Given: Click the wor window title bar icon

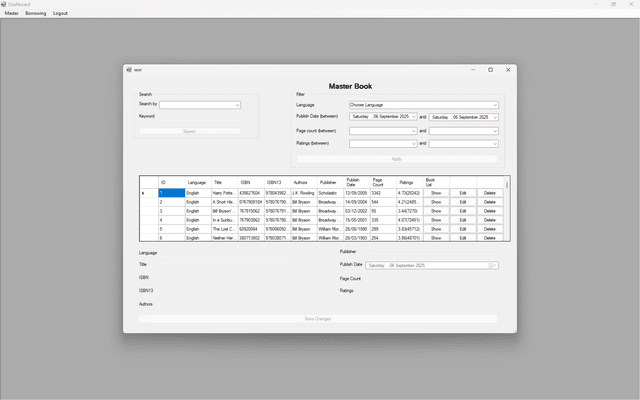Looking at the screenshot, I should (x=129, y=70).
